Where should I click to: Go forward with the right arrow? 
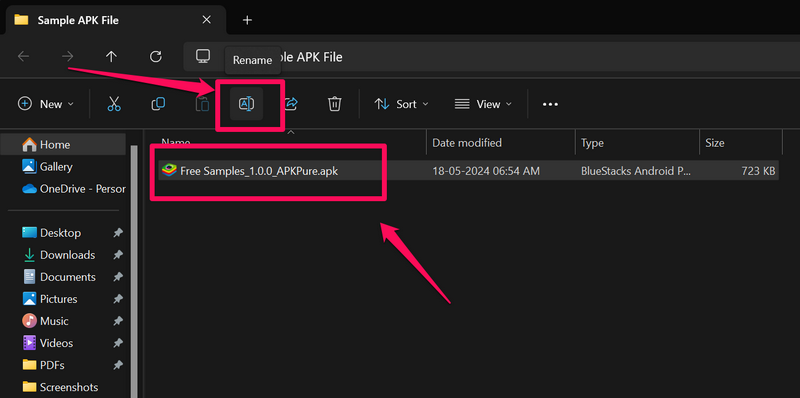[67, 57]
